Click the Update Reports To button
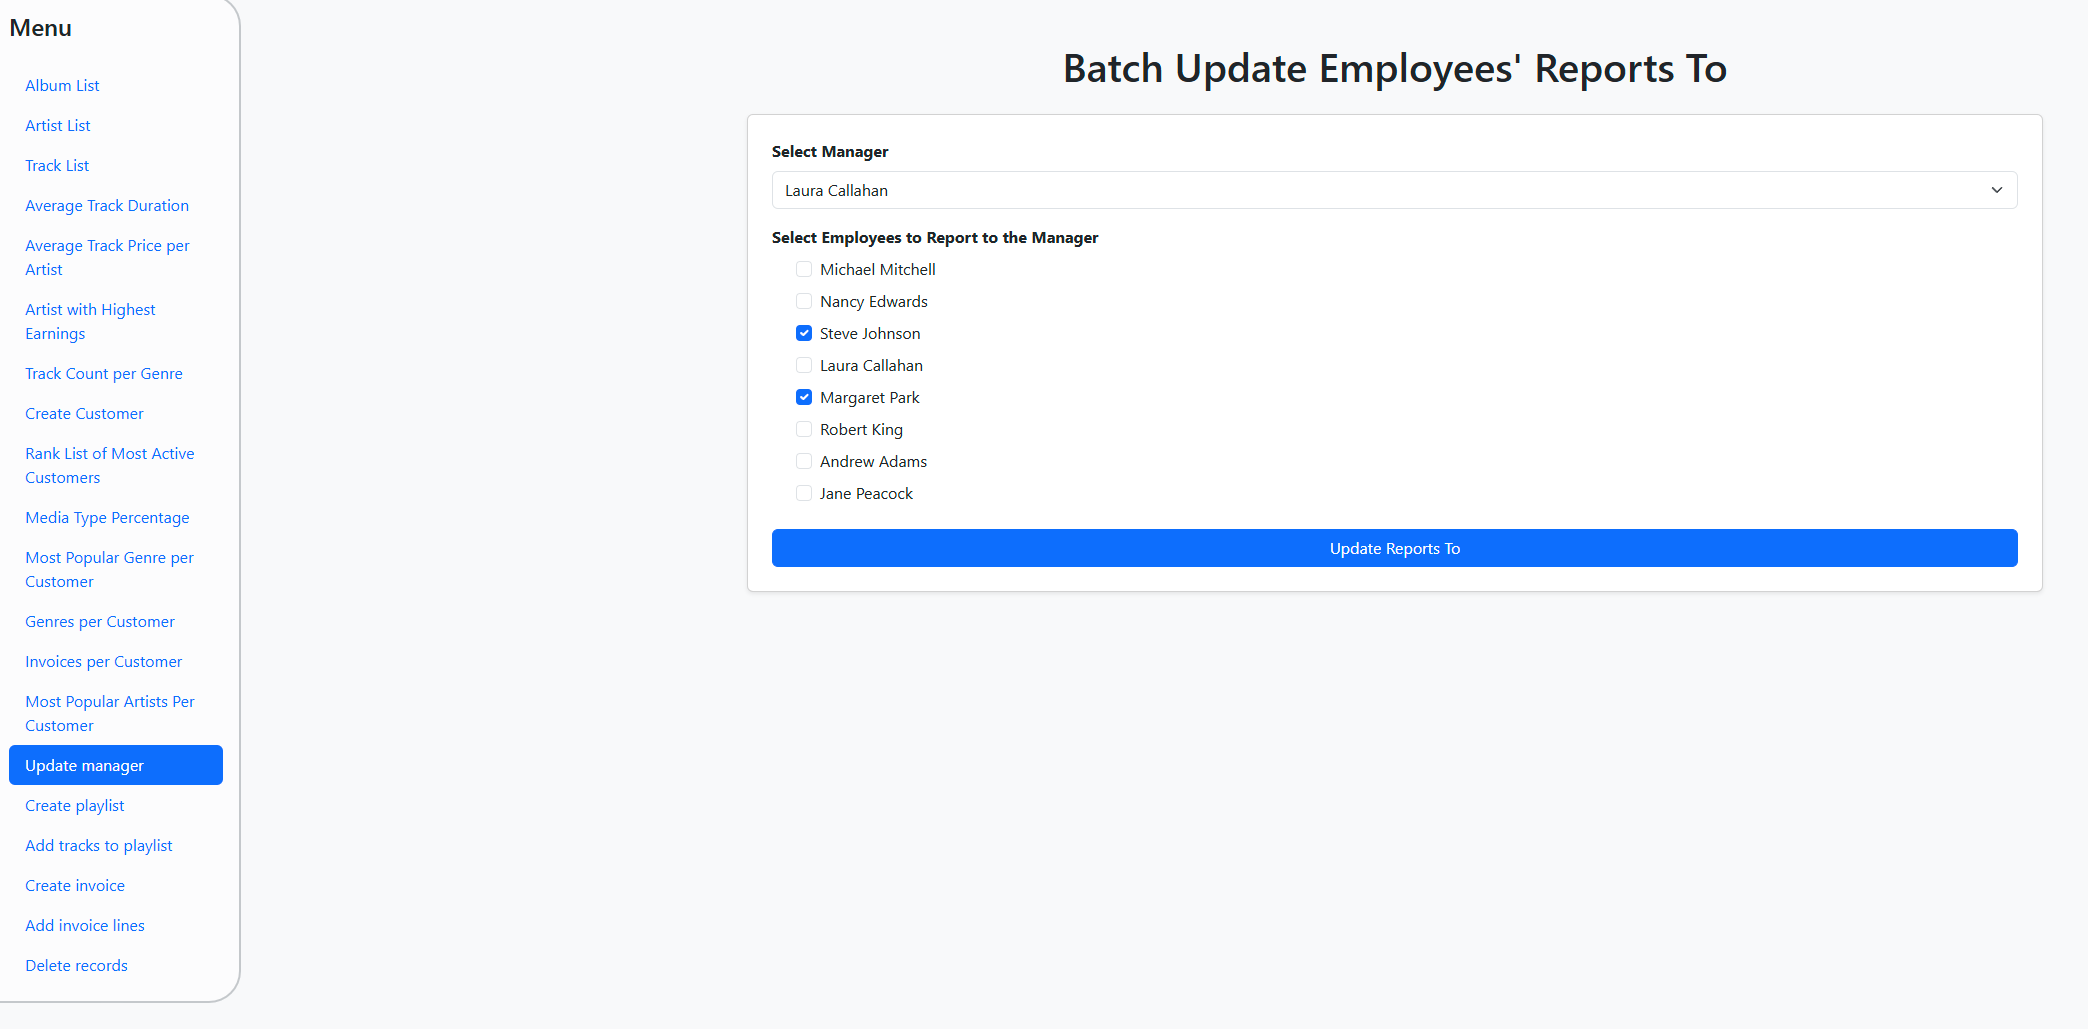 click(1393, 548)
